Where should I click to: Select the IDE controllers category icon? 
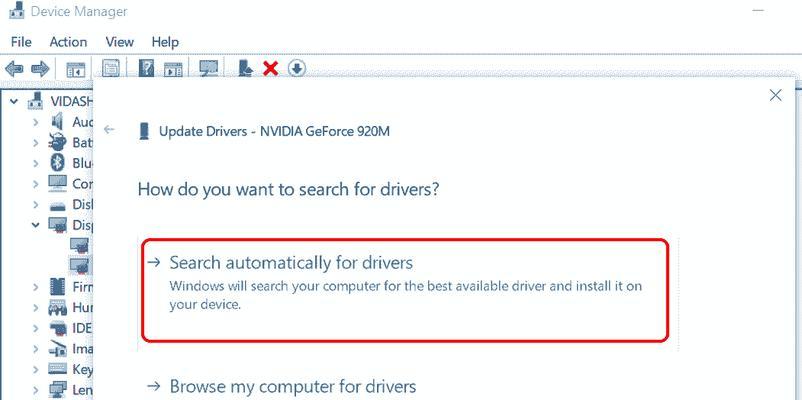[x=57, y=328]
